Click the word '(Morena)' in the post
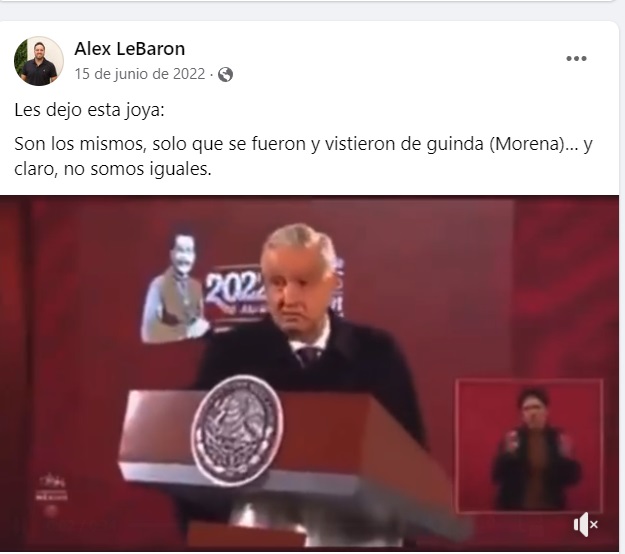Viewport: 625px width, 554px height. coord(527,144)
